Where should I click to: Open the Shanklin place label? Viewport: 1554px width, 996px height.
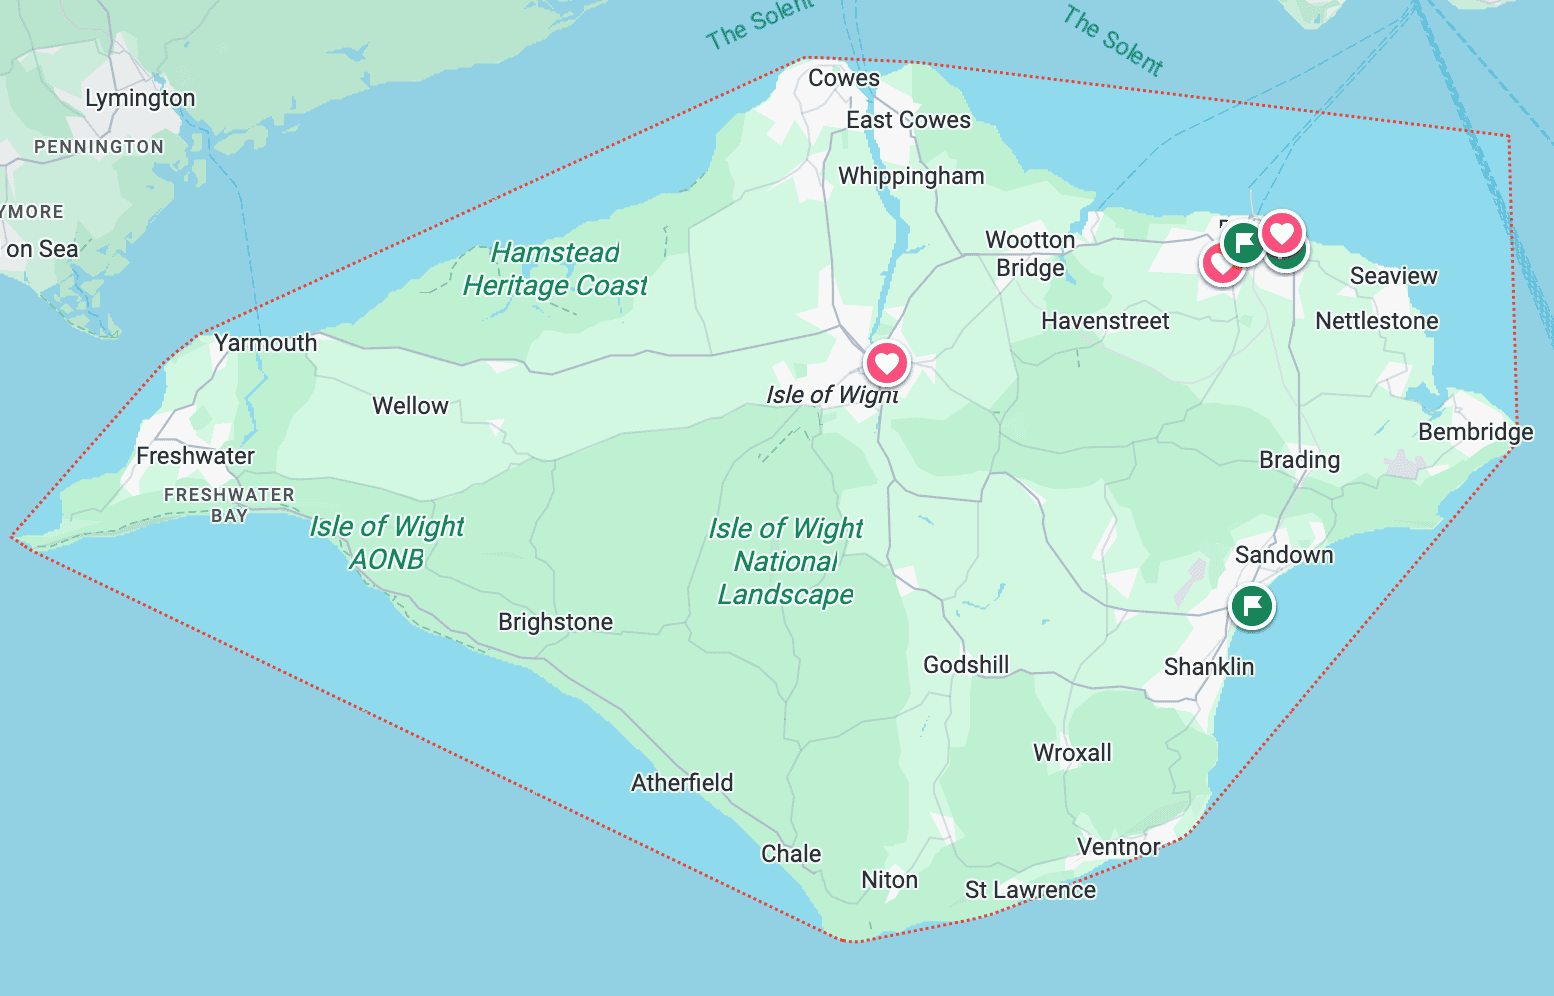point(1209,667)
